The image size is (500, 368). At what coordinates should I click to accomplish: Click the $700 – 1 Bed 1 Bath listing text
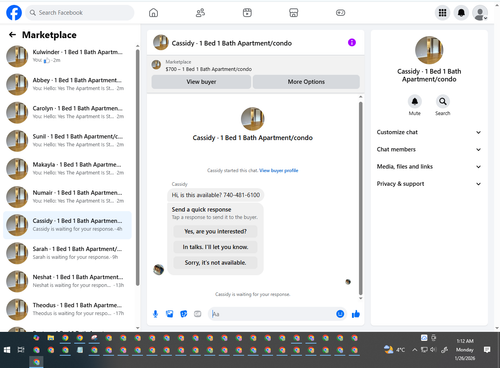(x=209, y=69)
